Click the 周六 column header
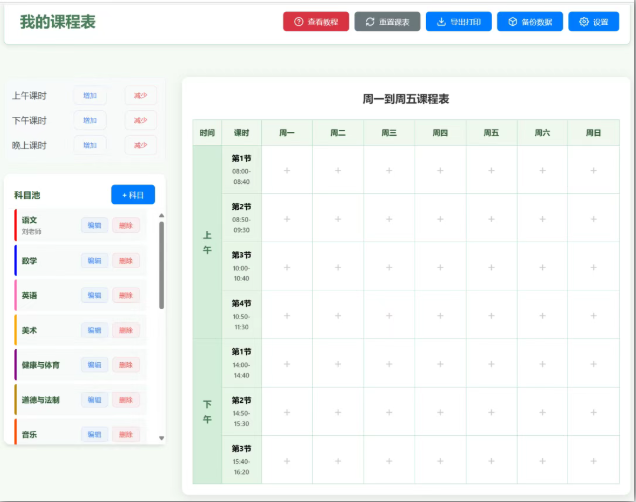Viewport: 636px width, 502px height. pos(542,133)
